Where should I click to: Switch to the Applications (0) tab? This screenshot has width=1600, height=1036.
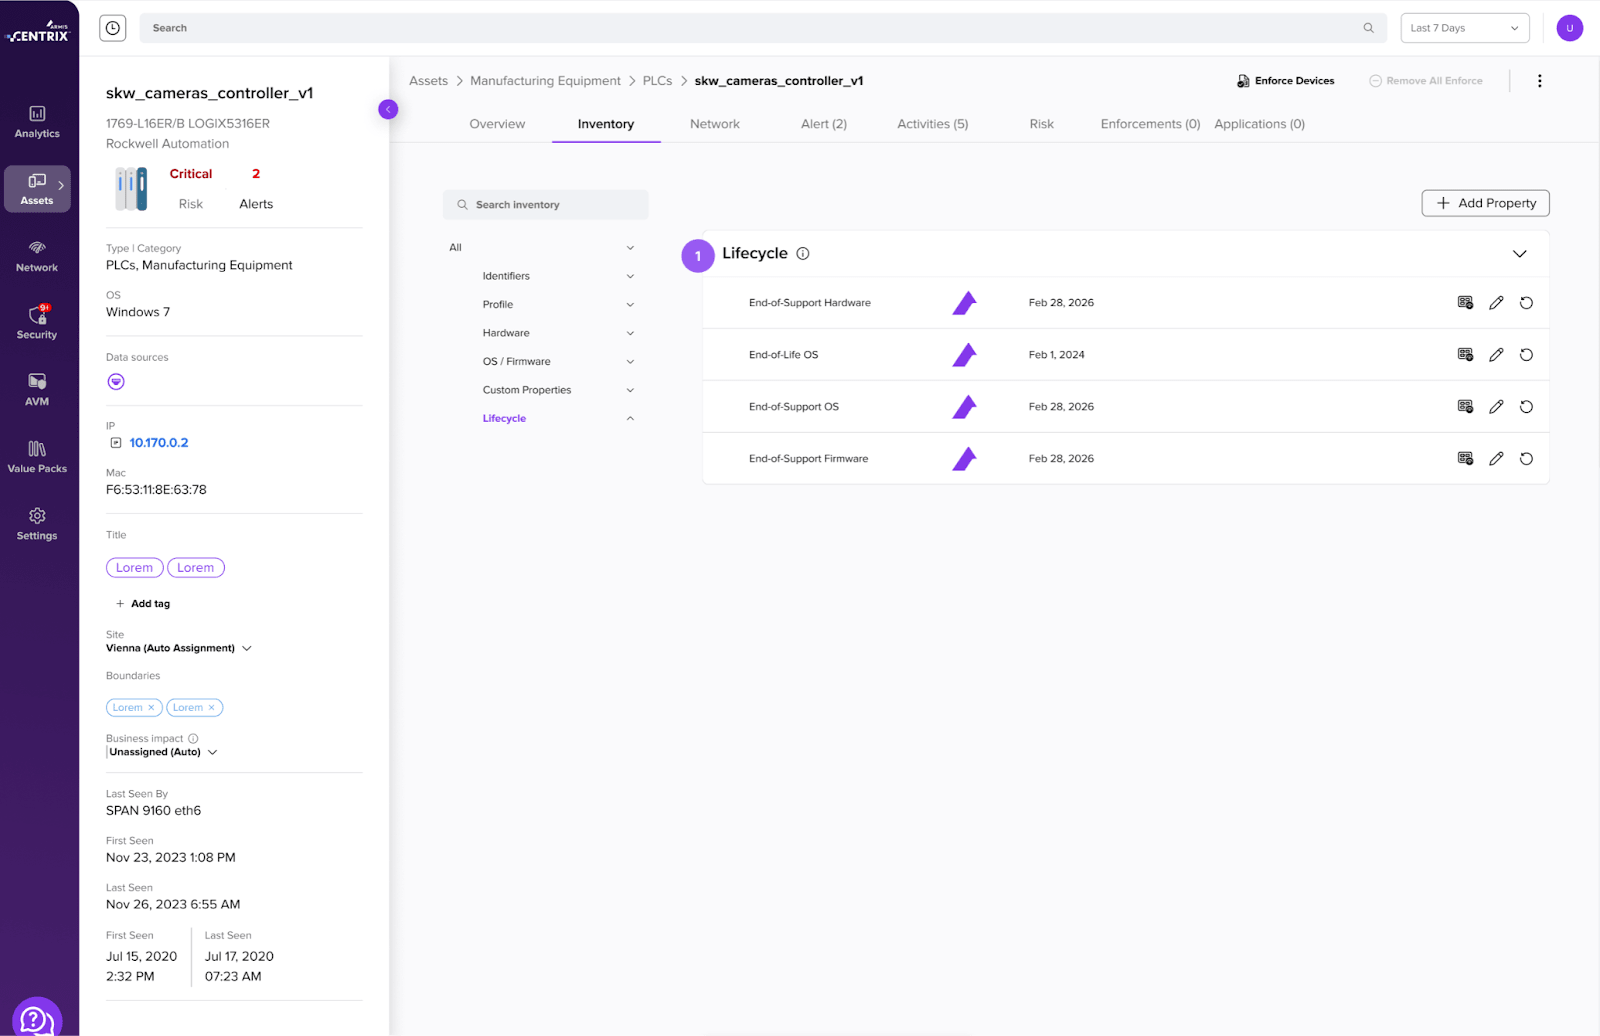pos(1259,124)
